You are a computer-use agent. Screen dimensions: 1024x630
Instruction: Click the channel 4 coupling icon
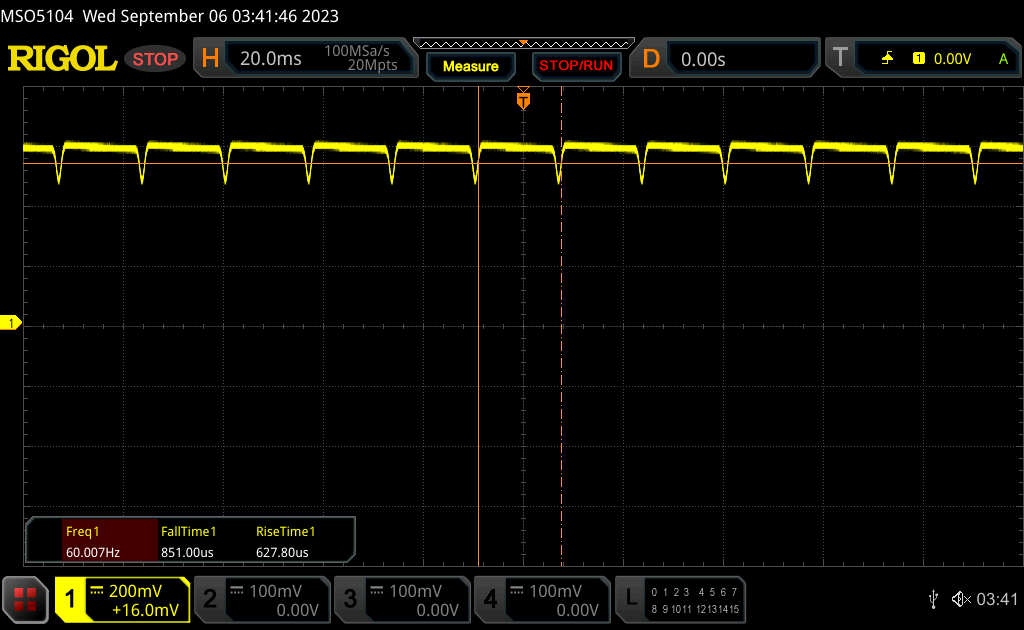(x=517, y=591)
